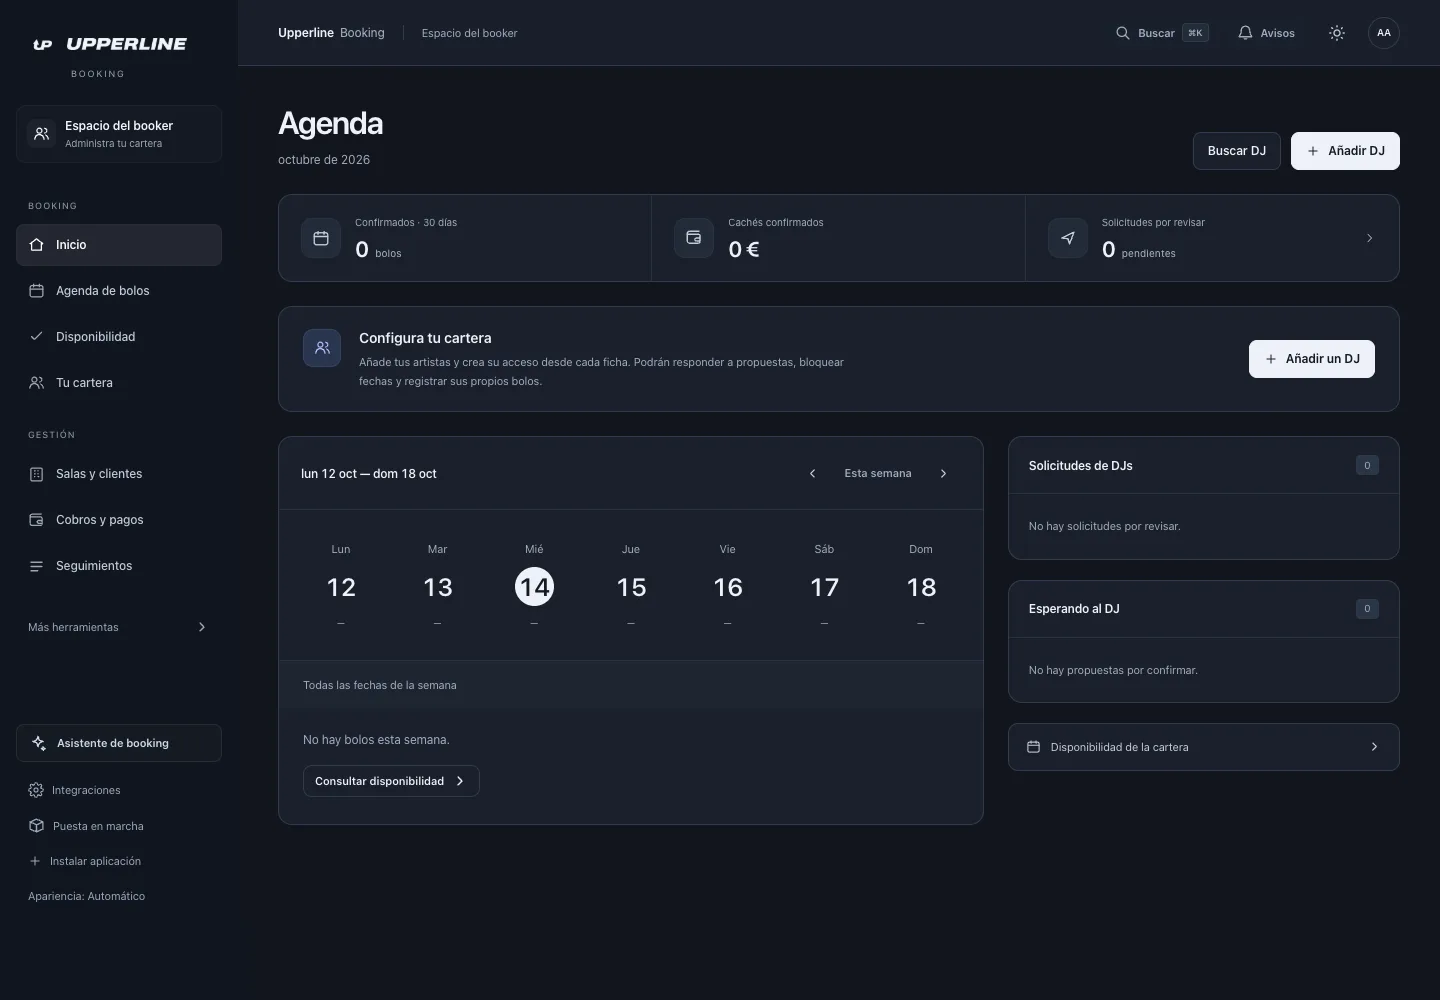Click the wallet icon in Cachés confirmados card
1440x1000 pixels.
(694, 238)
